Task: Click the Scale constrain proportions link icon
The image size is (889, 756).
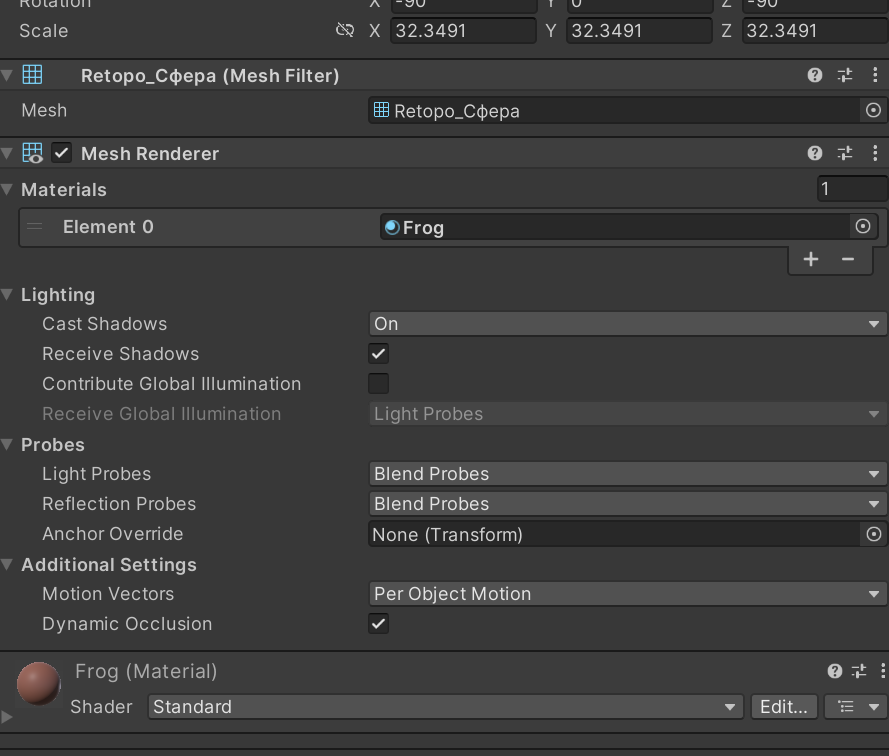Action: pos(345,30)
